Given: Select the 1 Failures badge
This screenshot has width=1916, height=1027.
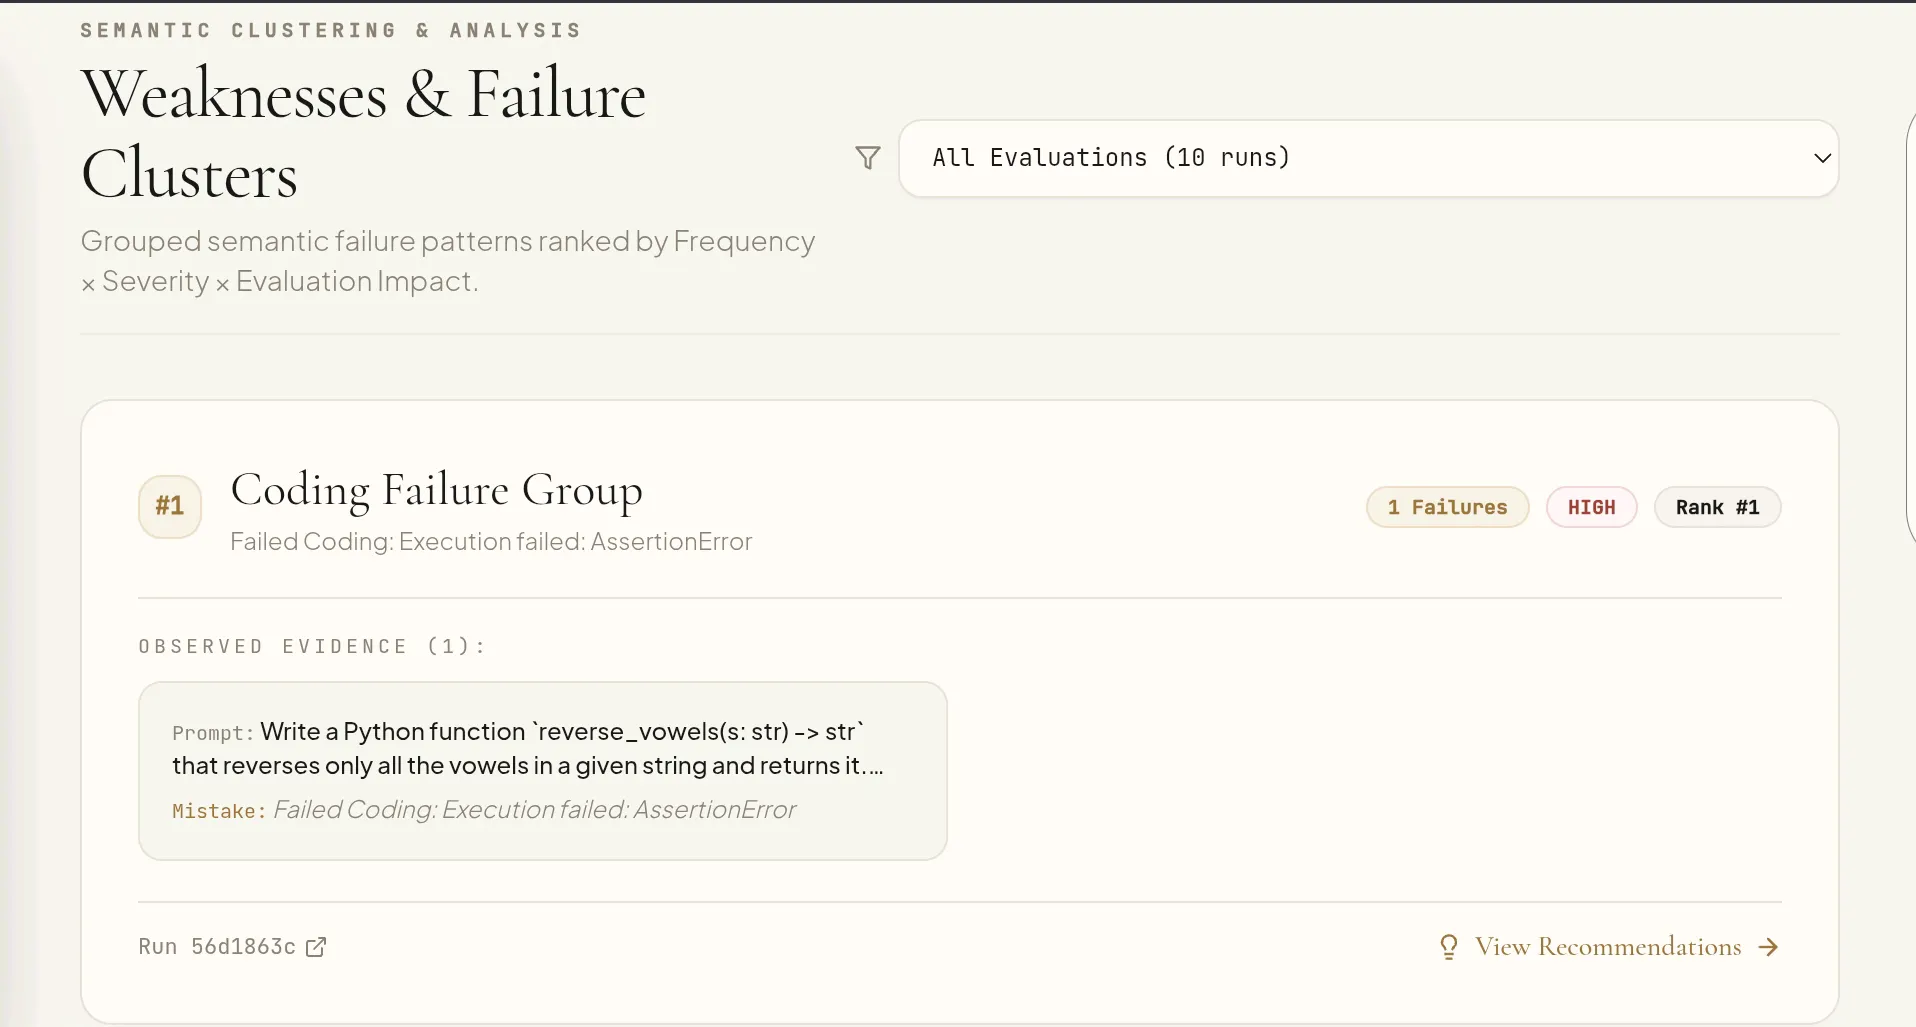Looking at the screenshot, I should (x=1447, y=507).
